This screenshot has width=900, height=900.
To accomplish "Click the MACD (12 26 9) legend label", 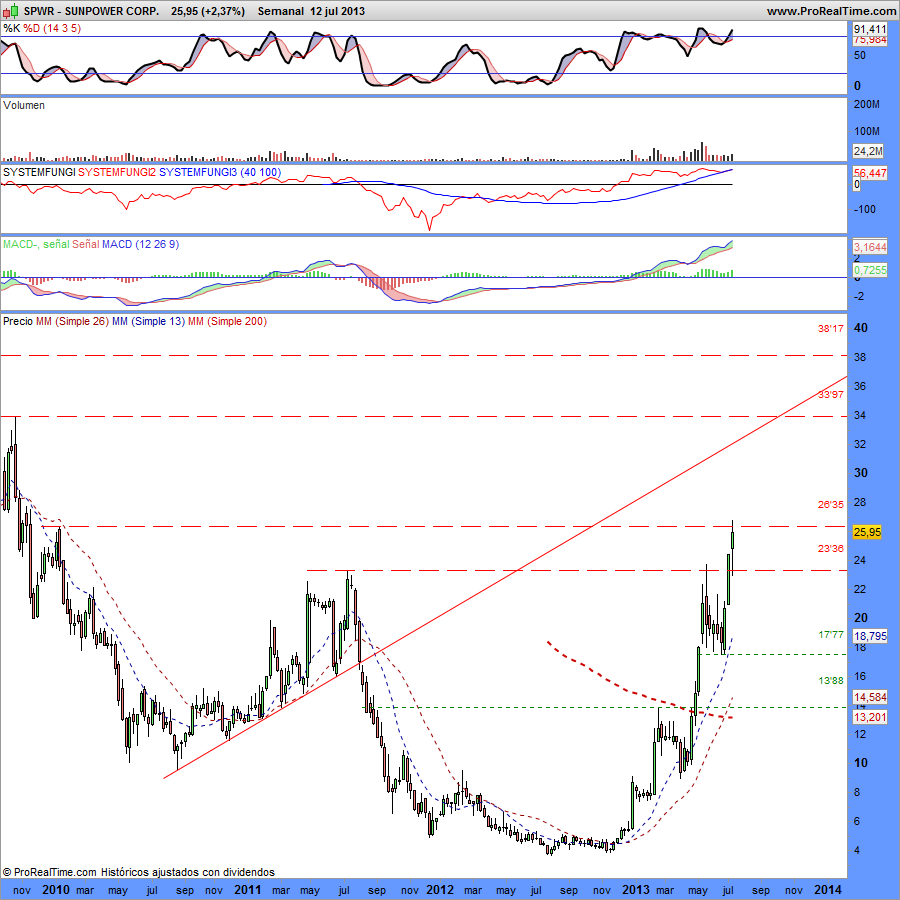I will [141, 245].
